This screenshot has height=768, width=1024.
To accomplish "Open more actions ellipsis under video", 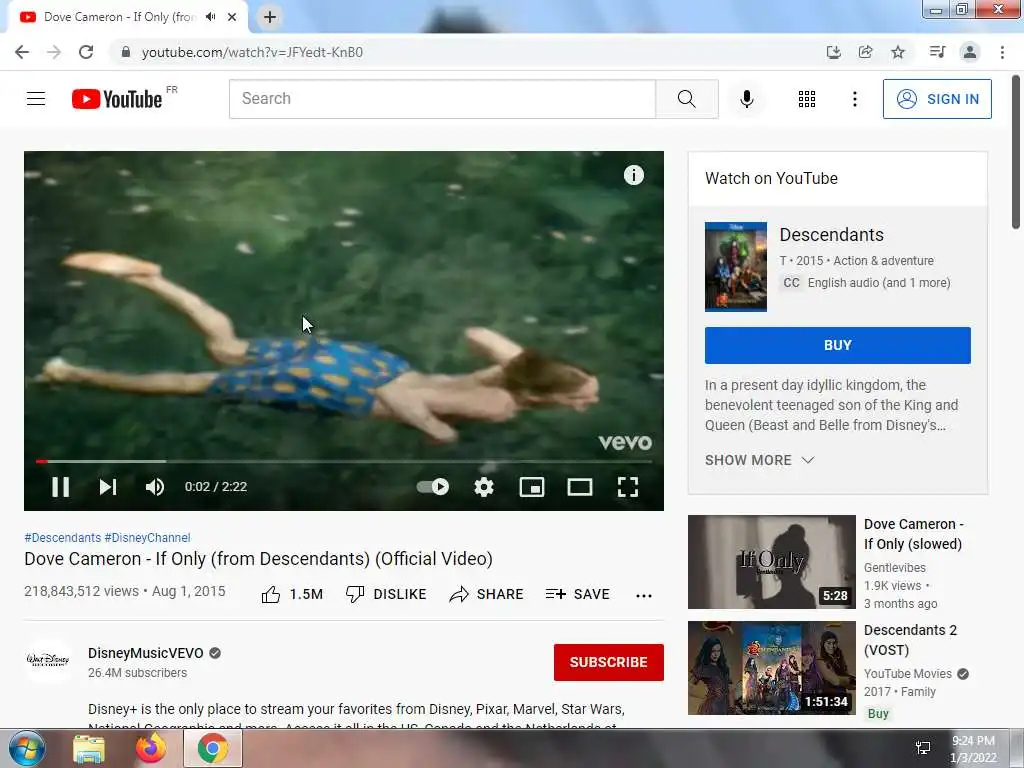I will (644, 595).
